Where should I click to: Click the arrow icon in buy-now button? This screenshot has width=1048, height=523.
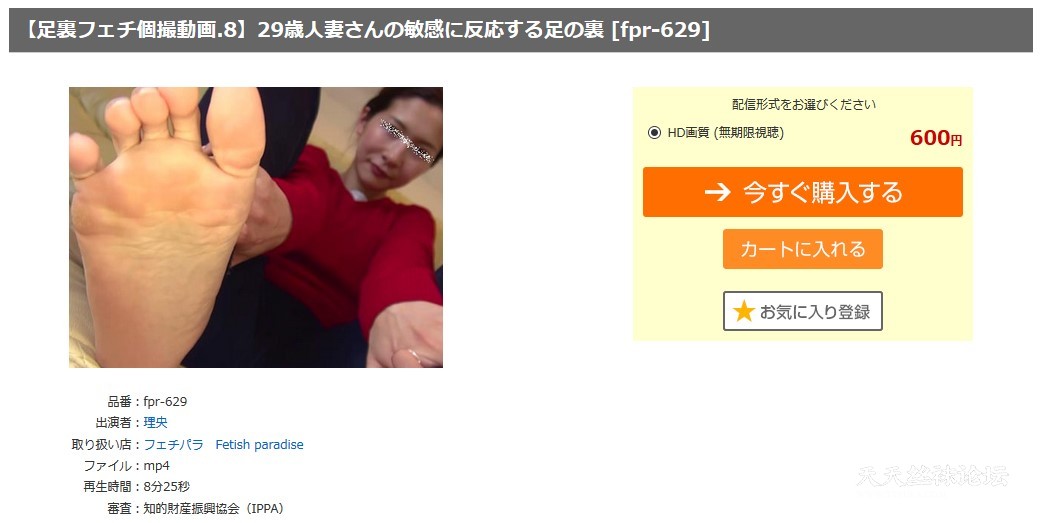(x=717, y=192)
